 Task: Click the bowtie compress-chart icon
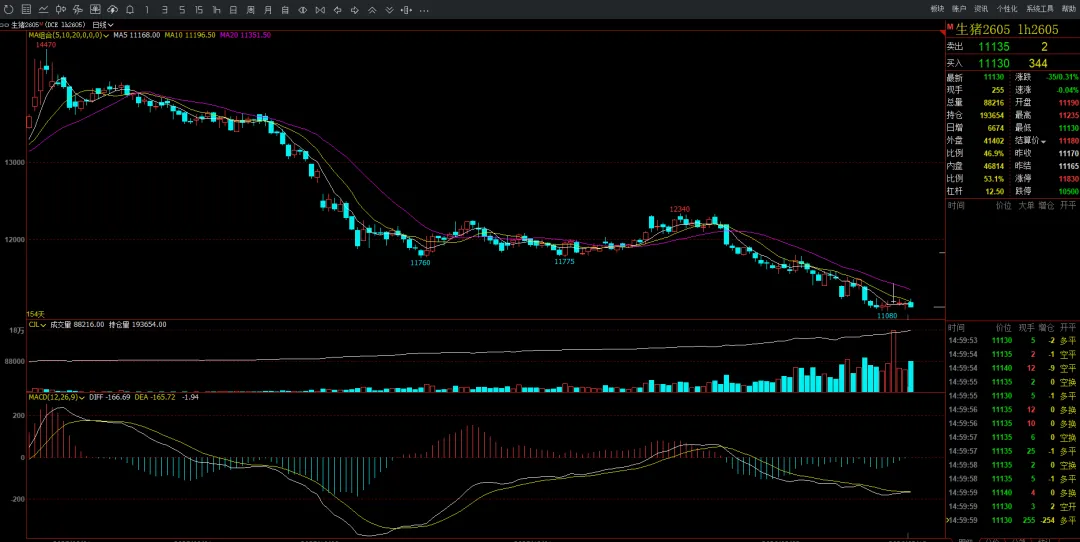320,10
